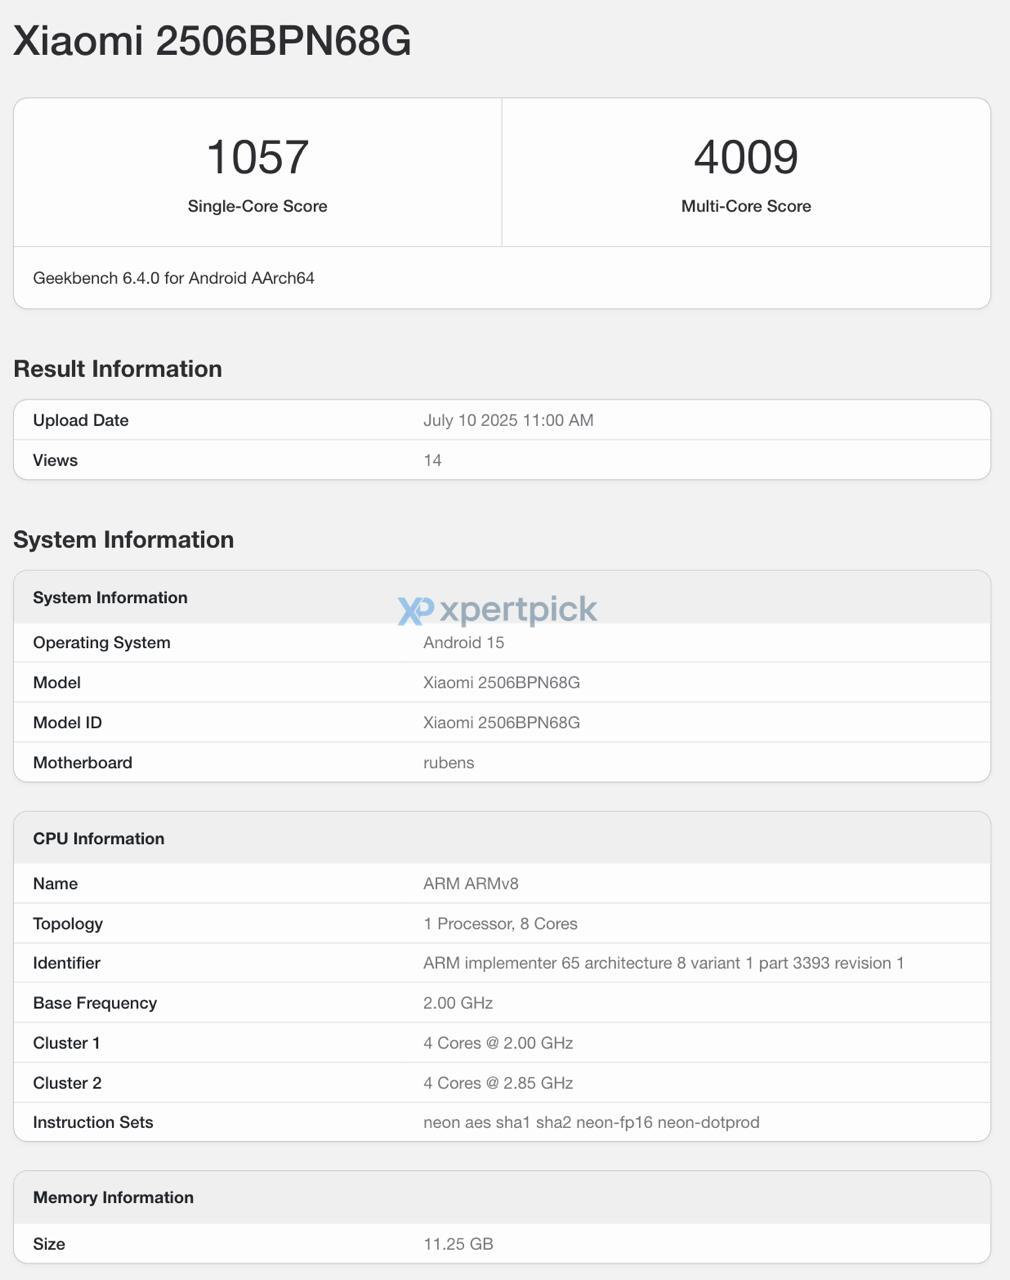Select the 1 Processor, 8 Cores value

(x=500, y=923)
